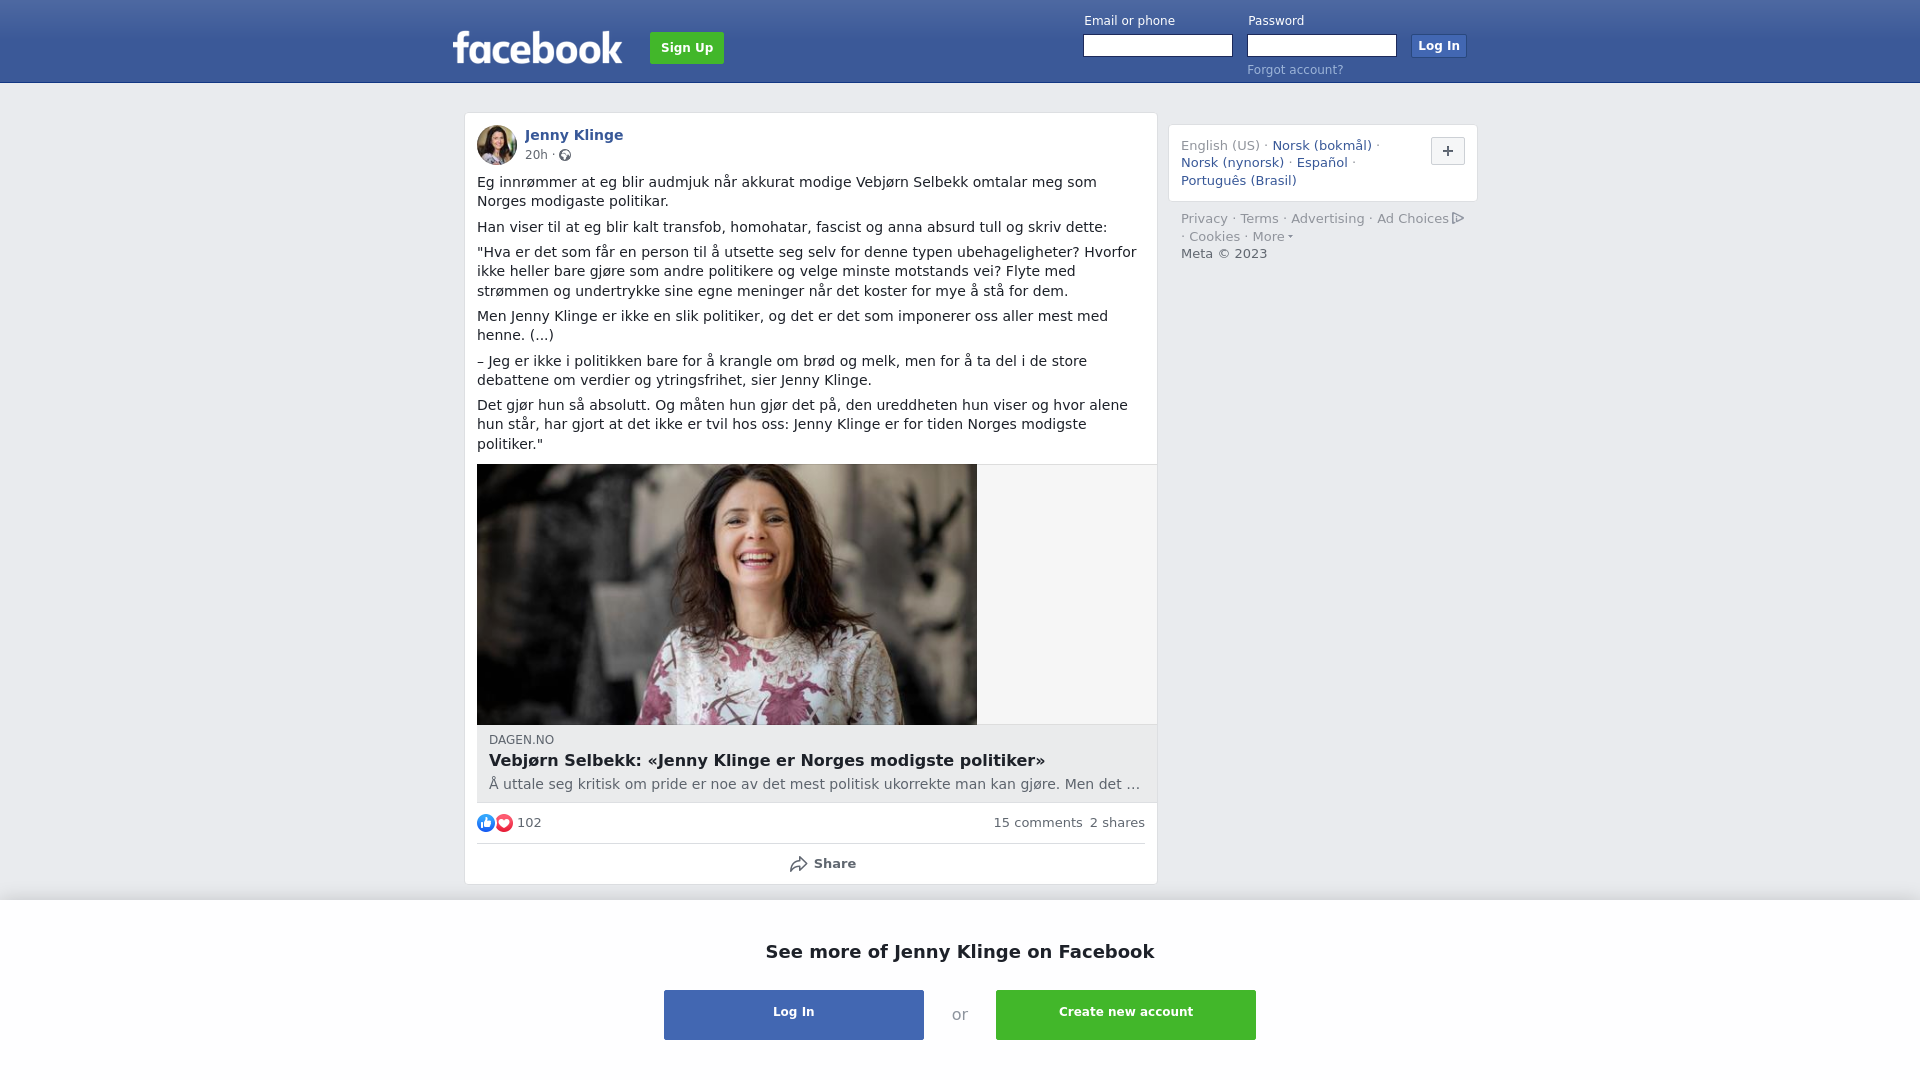
Task: Click the Create new account button
Action: click(x=1126, y=1015)
